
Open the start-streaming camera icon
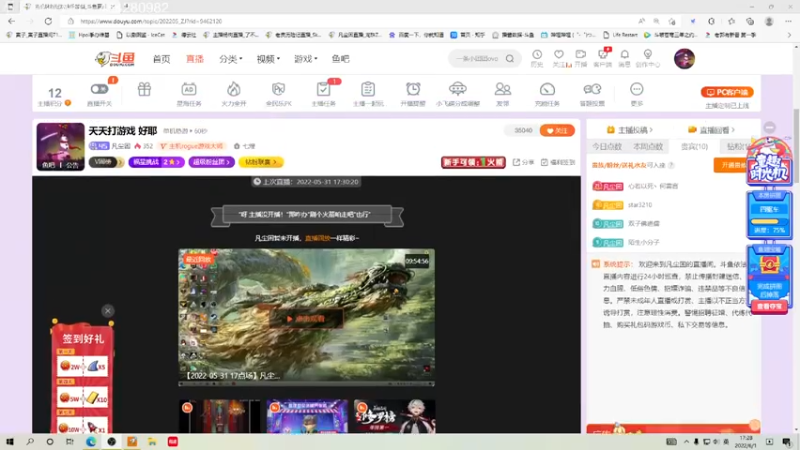pyautogui.click(x=581, y=54)
